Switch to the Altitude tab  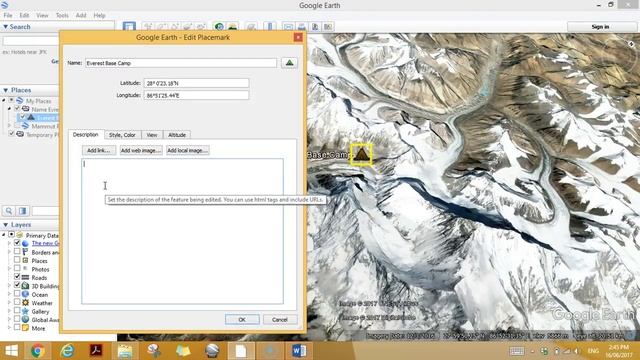pyautogui.click(x=177, y=135)
